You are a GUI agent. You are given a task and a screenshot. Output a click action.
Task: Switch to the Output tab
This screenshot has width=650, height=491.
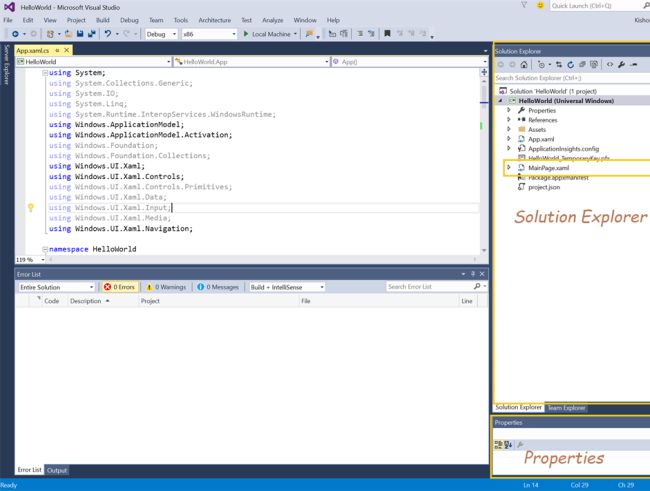[57, 470]
